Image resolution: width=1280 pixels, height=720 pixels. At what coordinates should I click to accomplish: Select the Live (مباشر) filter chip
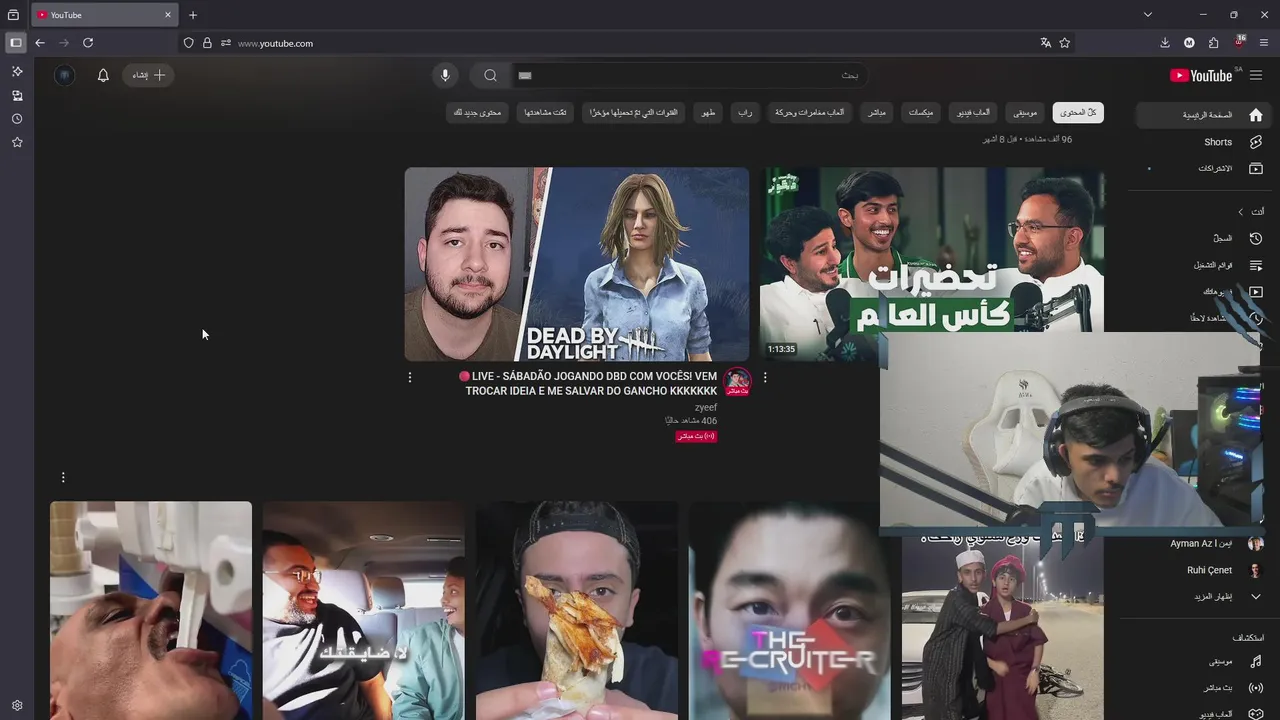click(876, 113)
